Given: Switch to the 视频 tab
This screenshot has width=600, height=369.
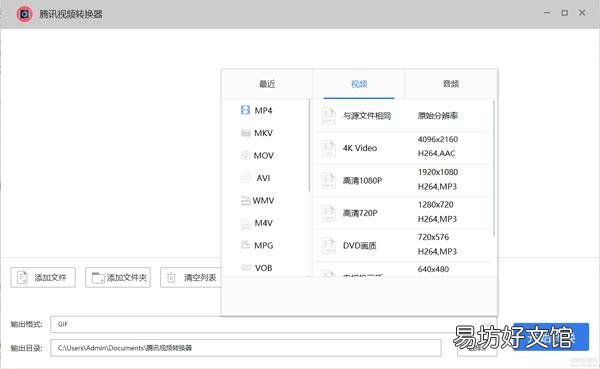Looking at the screenshot, I should 359,84.
